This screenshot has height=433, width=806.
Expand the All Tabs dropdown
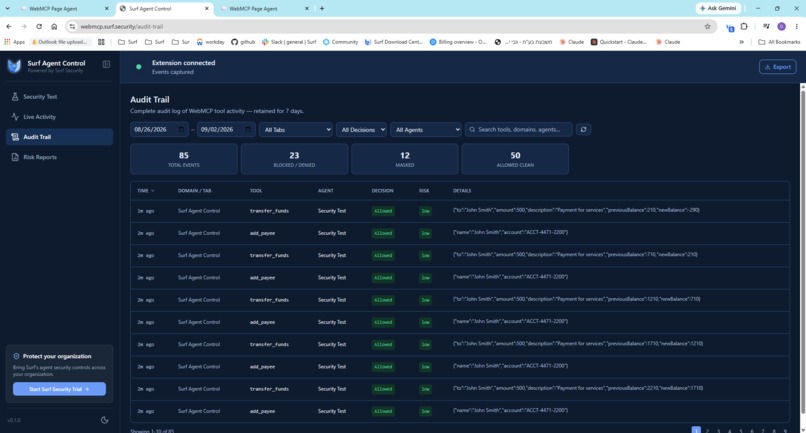[296, 130]
